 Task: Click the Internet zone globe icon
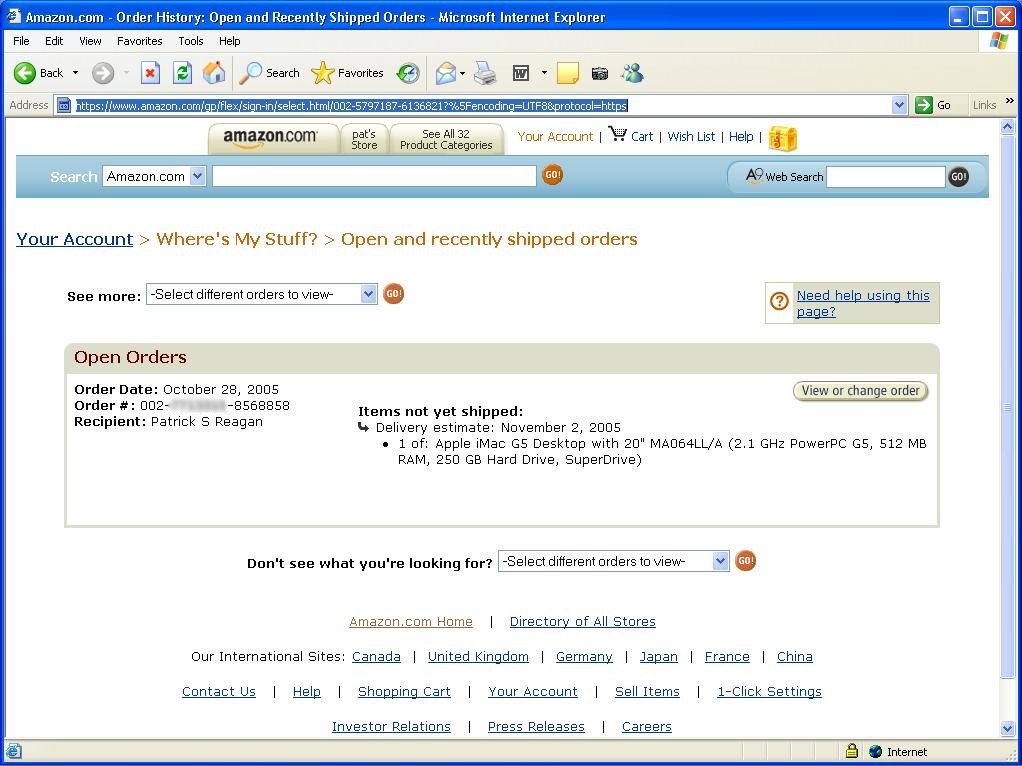(x=875, y=752)
